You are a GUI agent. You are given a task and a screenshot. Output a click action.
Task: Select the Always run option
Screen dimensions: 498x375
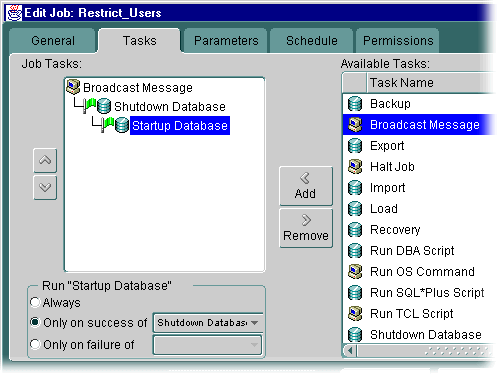point(35,302)
